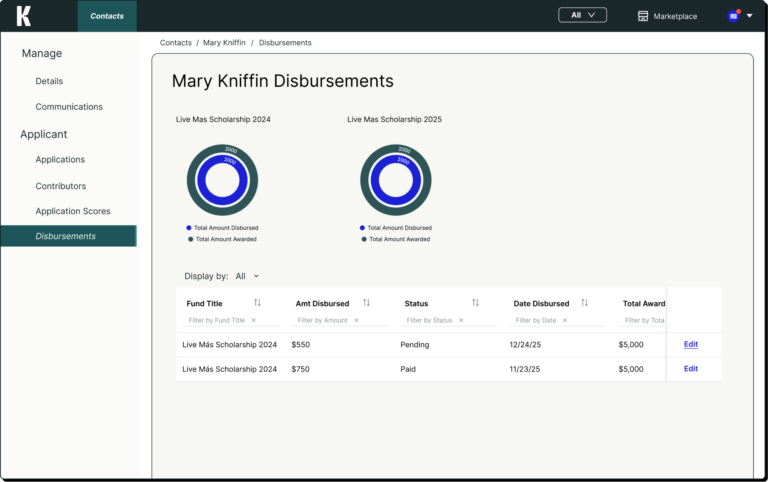768x482 pixels.
Task: Toggle 2025 chart Total Amount Disbursed legend
Action: tap(396, 228)
